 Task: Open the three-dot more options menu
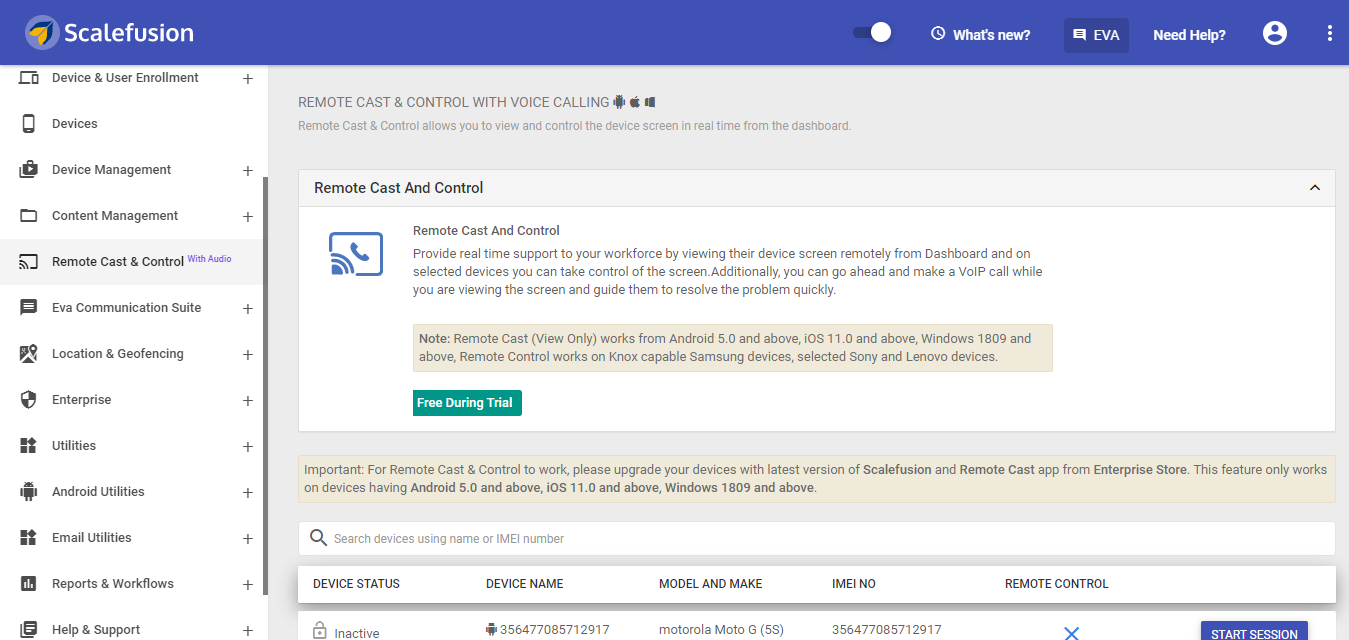point(1329,33)
